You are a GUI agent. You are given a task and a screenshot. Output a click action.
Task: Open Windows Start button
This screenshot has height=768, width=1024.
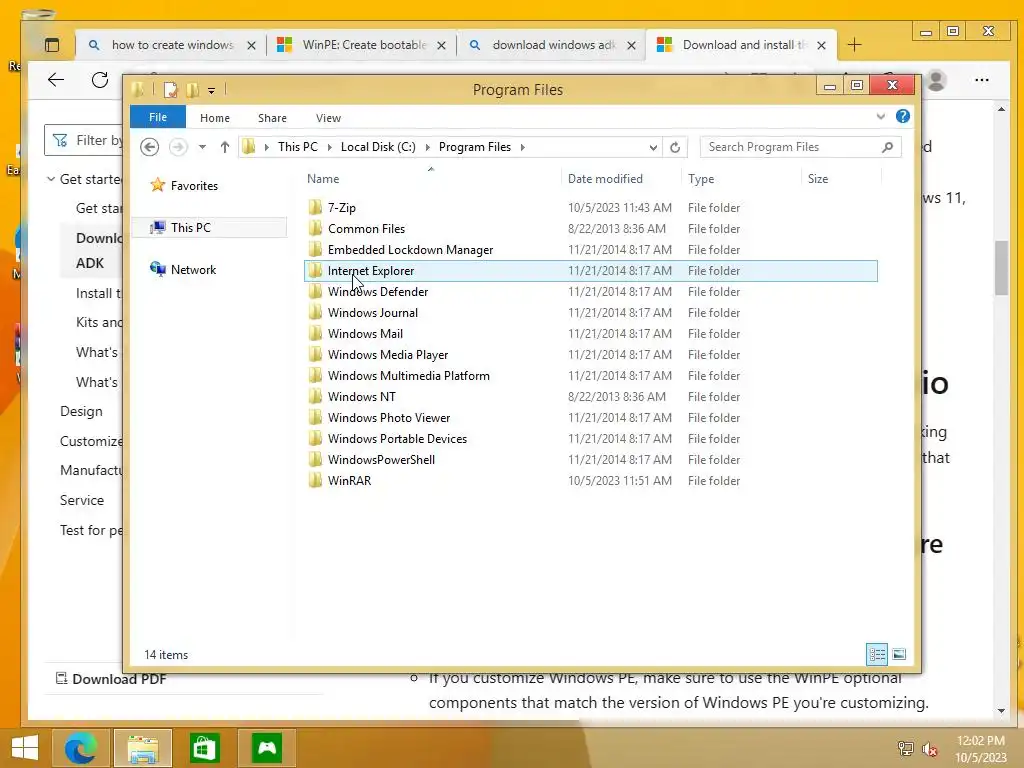point(25,748)
